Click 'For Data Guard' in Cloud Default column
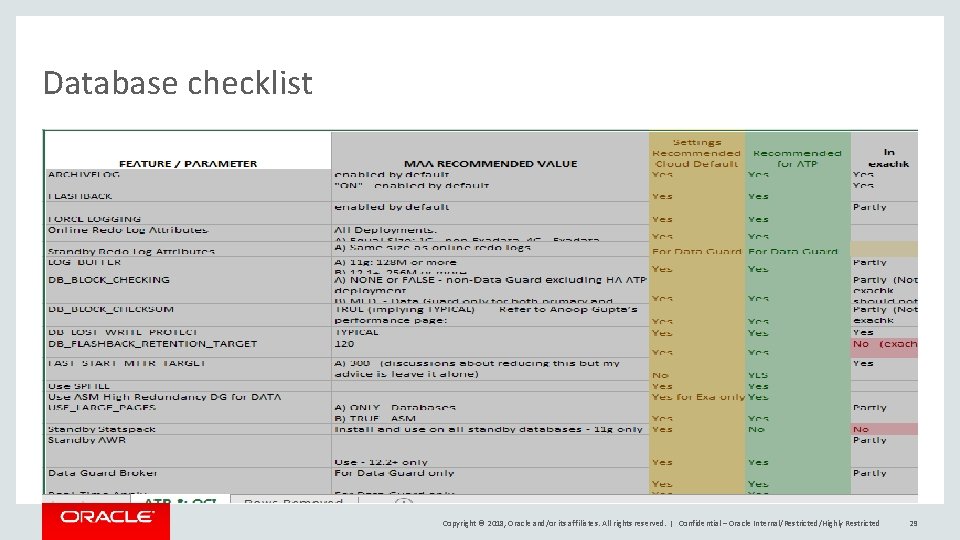 click(697, 251)
